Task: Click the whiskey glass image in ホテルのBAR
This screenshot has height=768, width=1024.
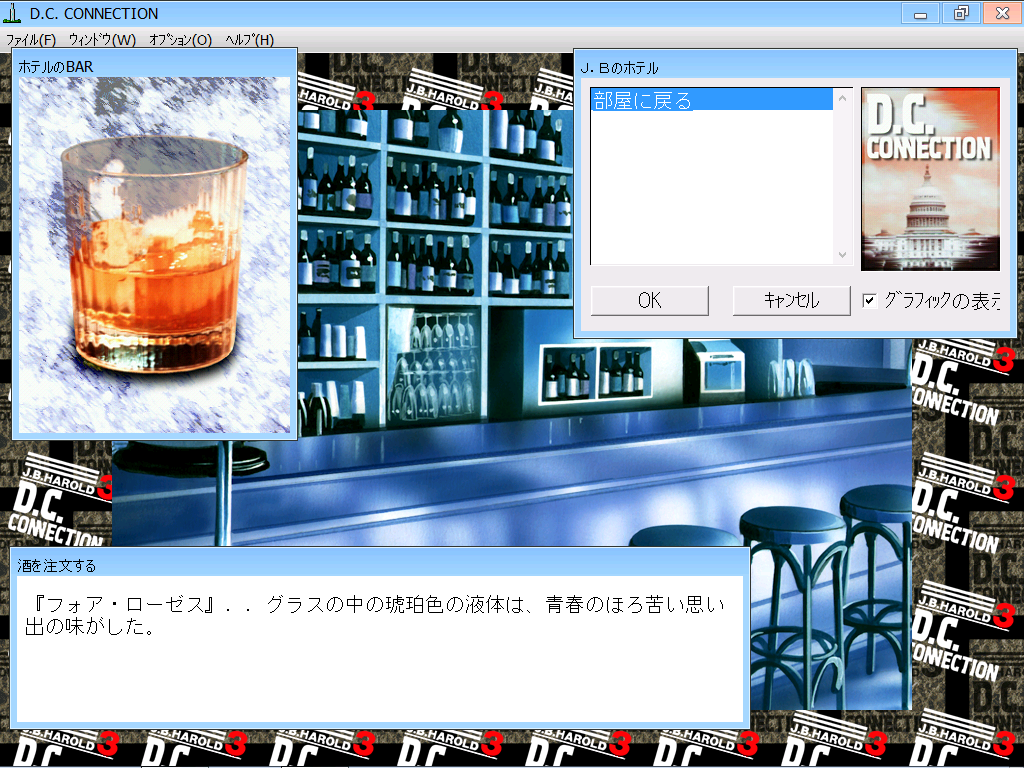Action: [154, 255]
